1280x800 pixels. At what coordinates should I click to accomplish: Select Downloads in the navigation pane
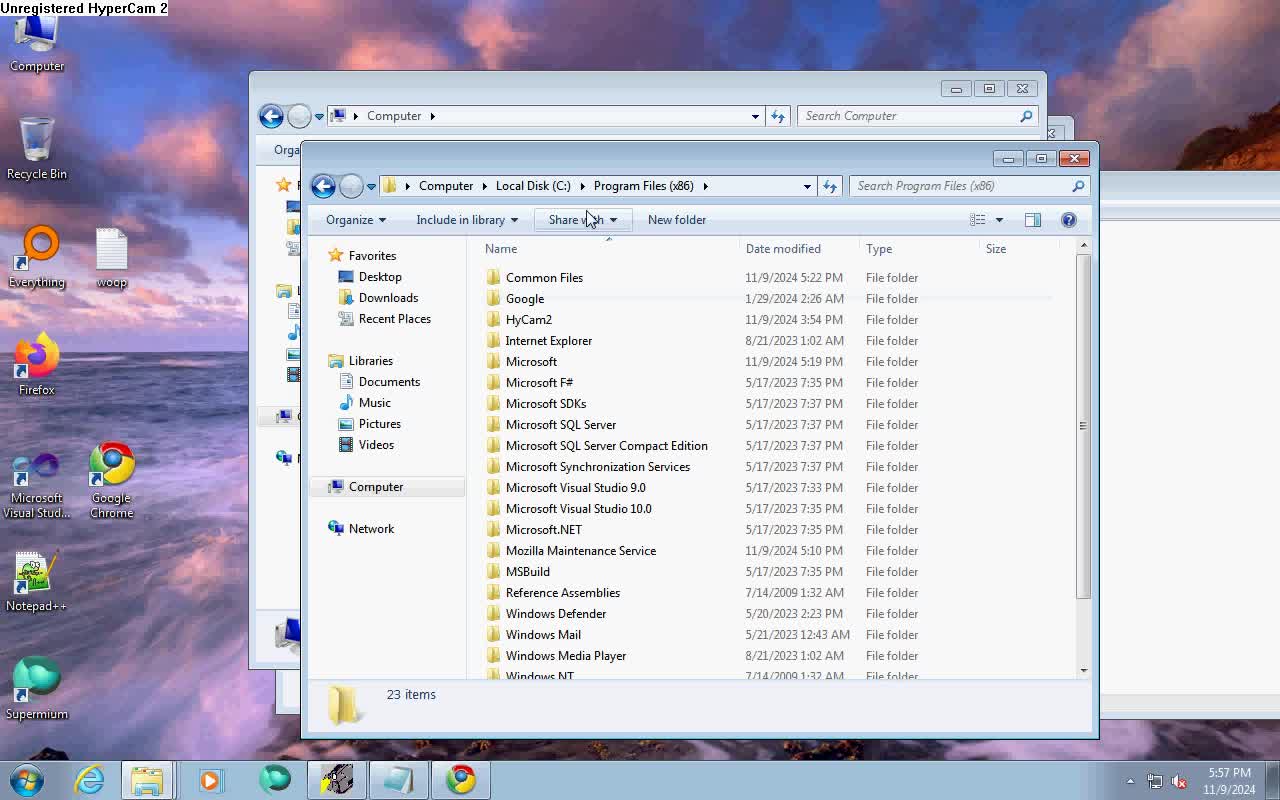click(x=388, y=298)
